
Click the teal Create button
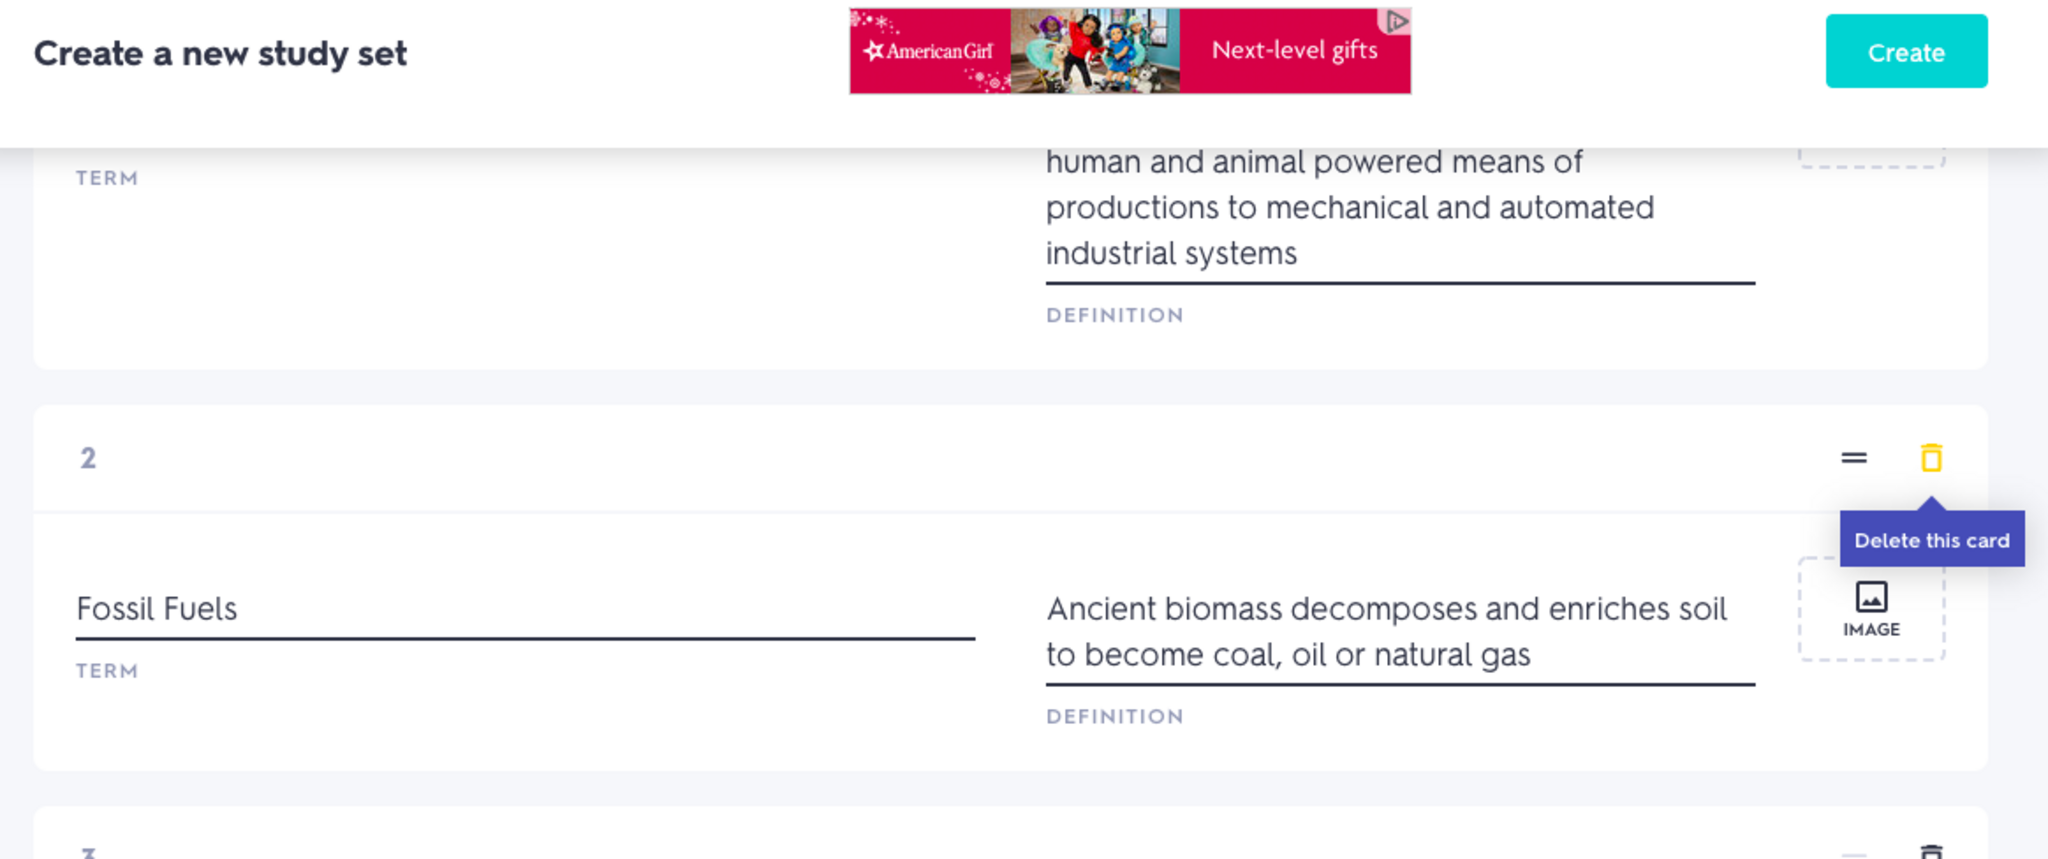pos(1905,52)
